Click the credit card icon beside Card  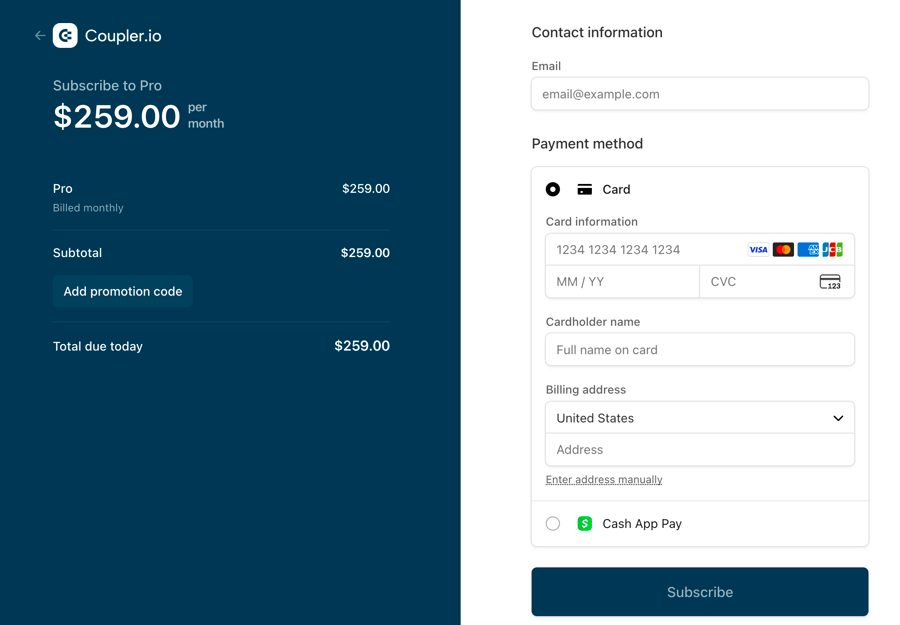(585, 189)
